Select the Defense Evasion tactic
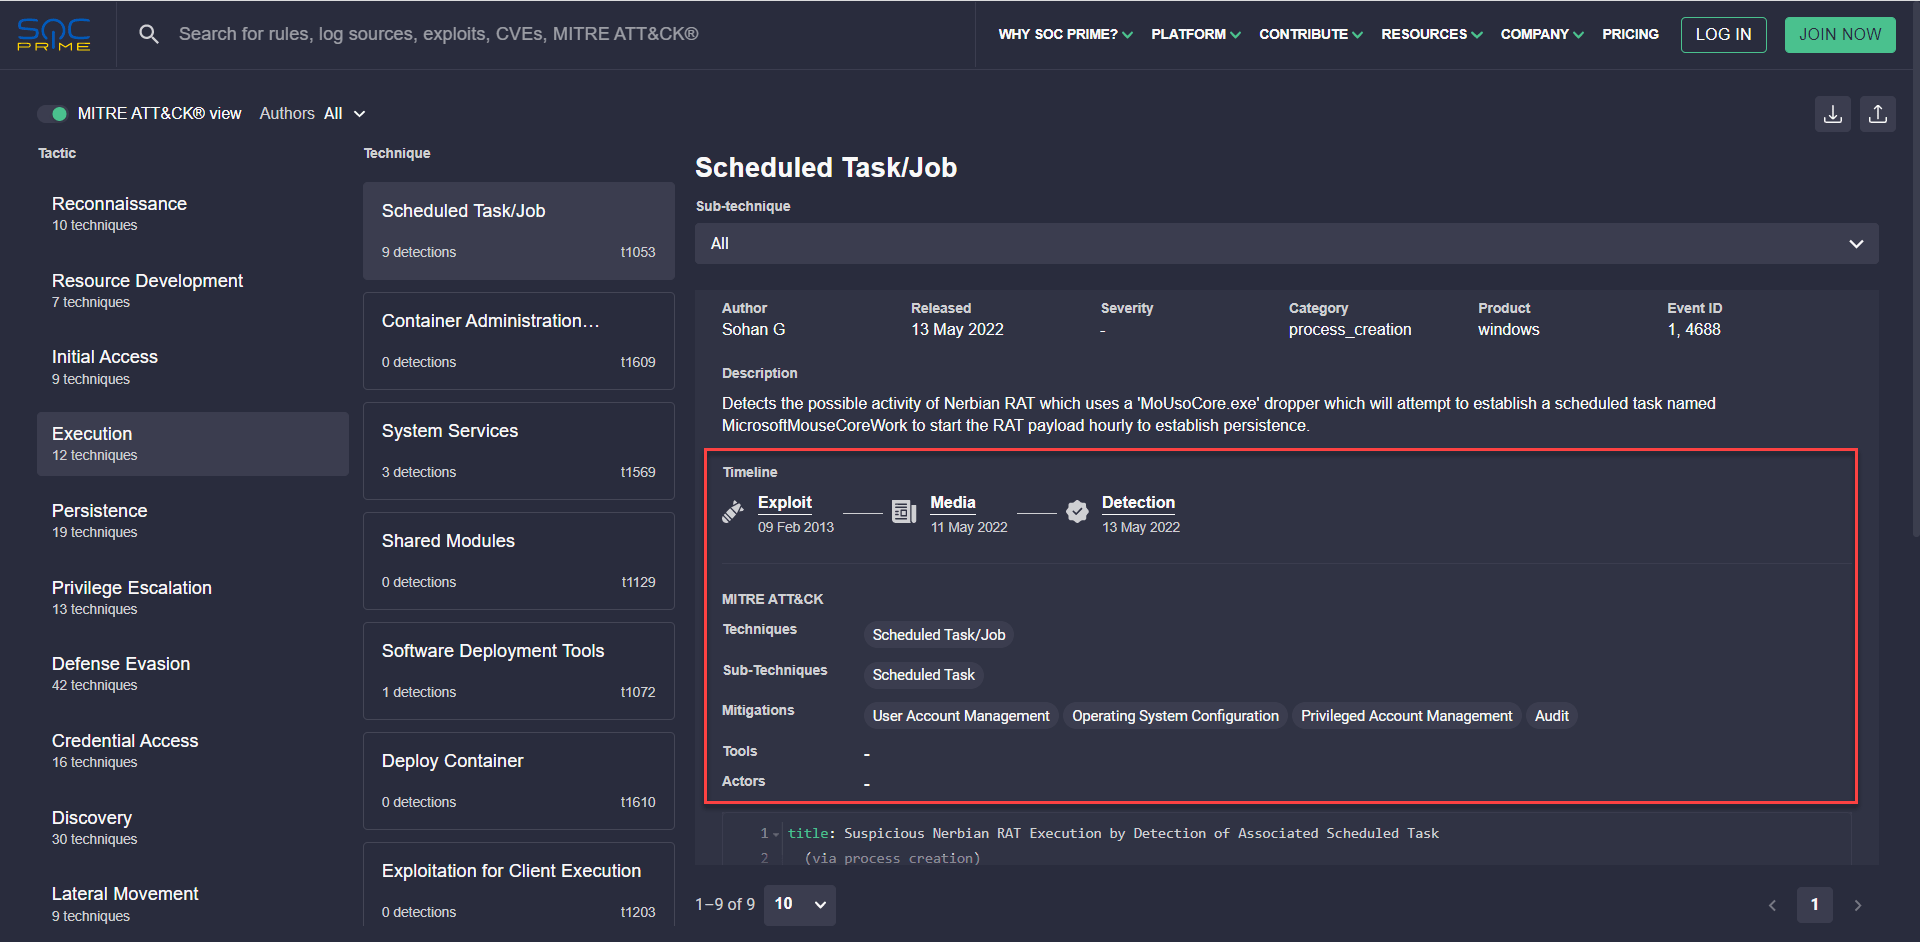The image size is (1920, 942). point(193,674)
